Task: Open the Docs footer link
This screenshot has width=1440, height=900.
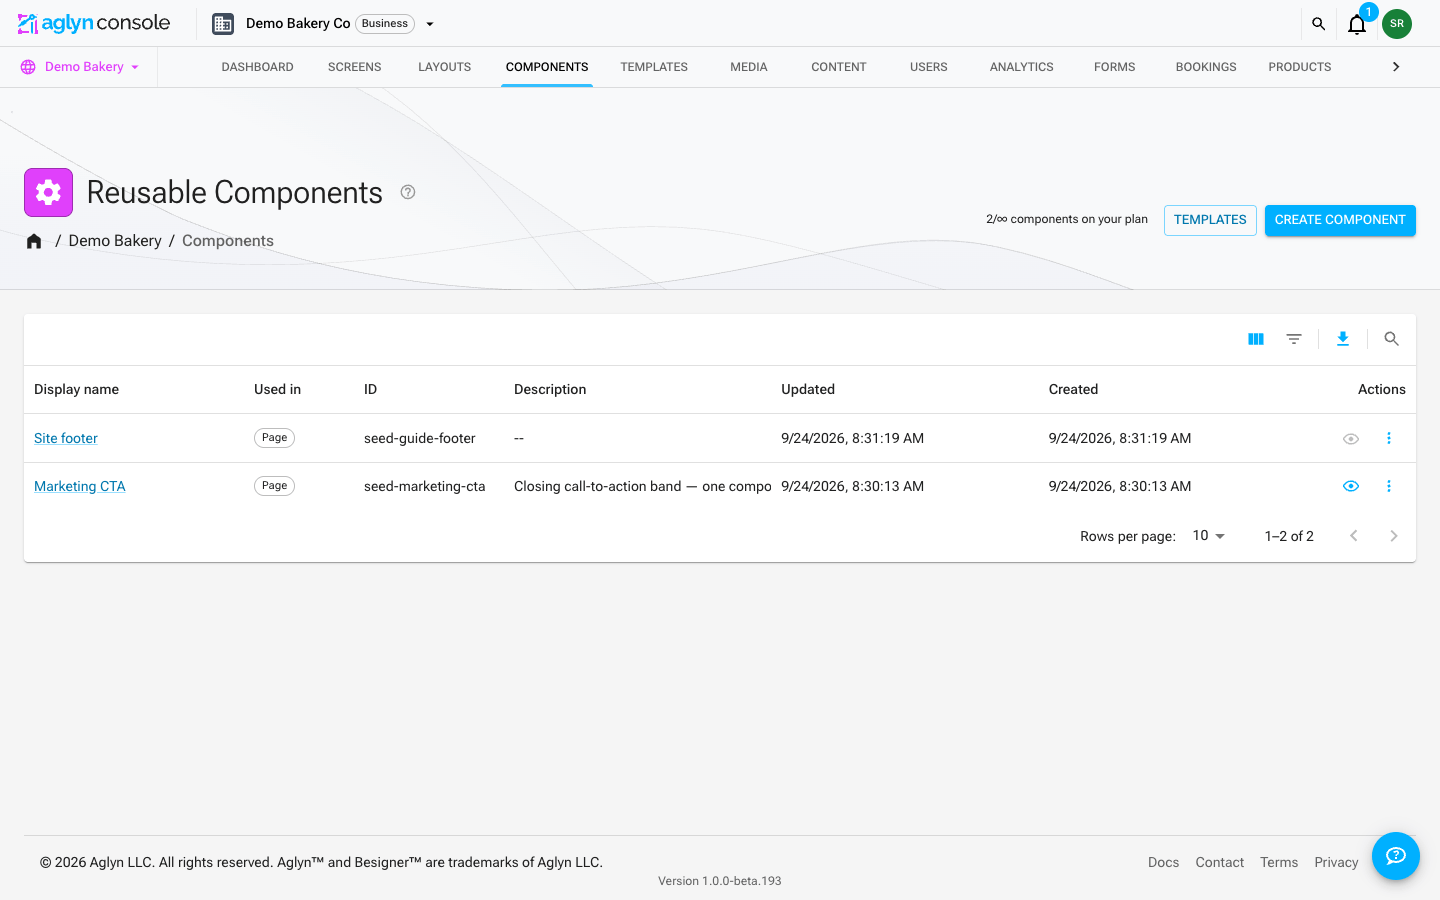Action: [x=1163, y=862]
